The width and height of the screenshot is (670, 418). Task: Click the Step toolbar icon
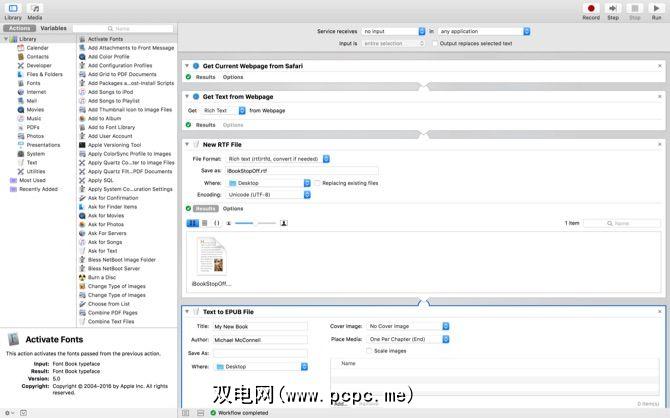613,9
